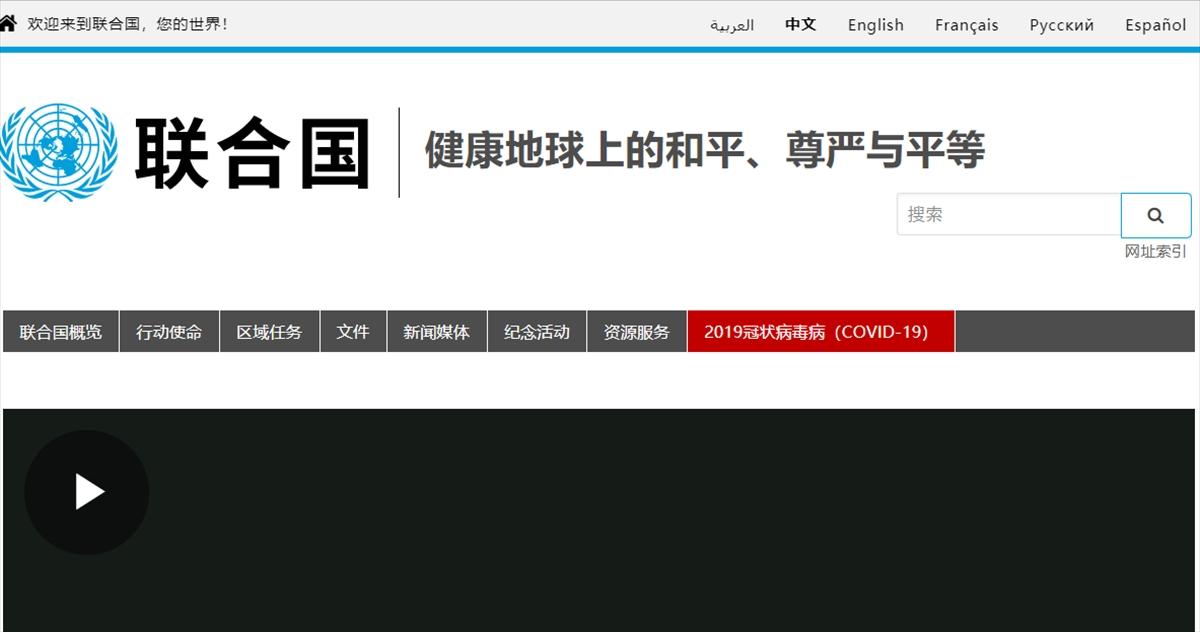Switch to Español version

coord(1155,25)
